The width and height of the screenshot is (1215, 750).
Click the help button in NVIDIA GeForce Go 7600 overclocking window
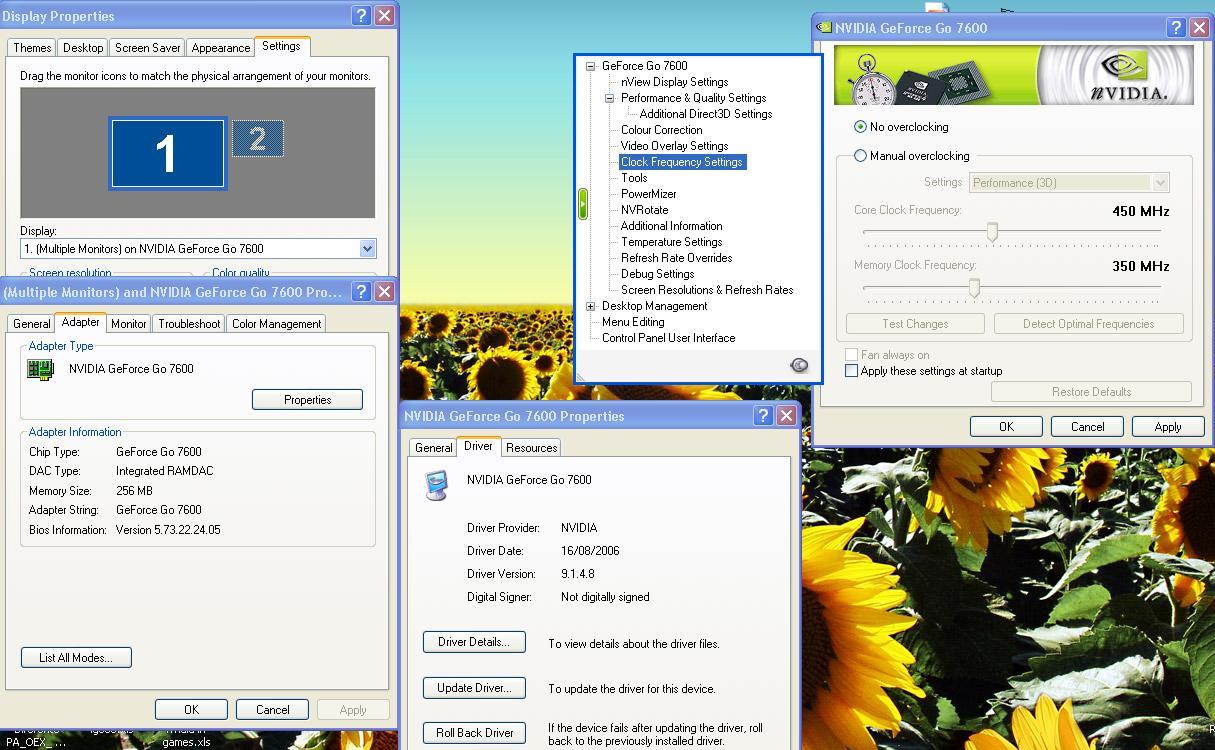pyautogui.click(x=1176, y=28)
